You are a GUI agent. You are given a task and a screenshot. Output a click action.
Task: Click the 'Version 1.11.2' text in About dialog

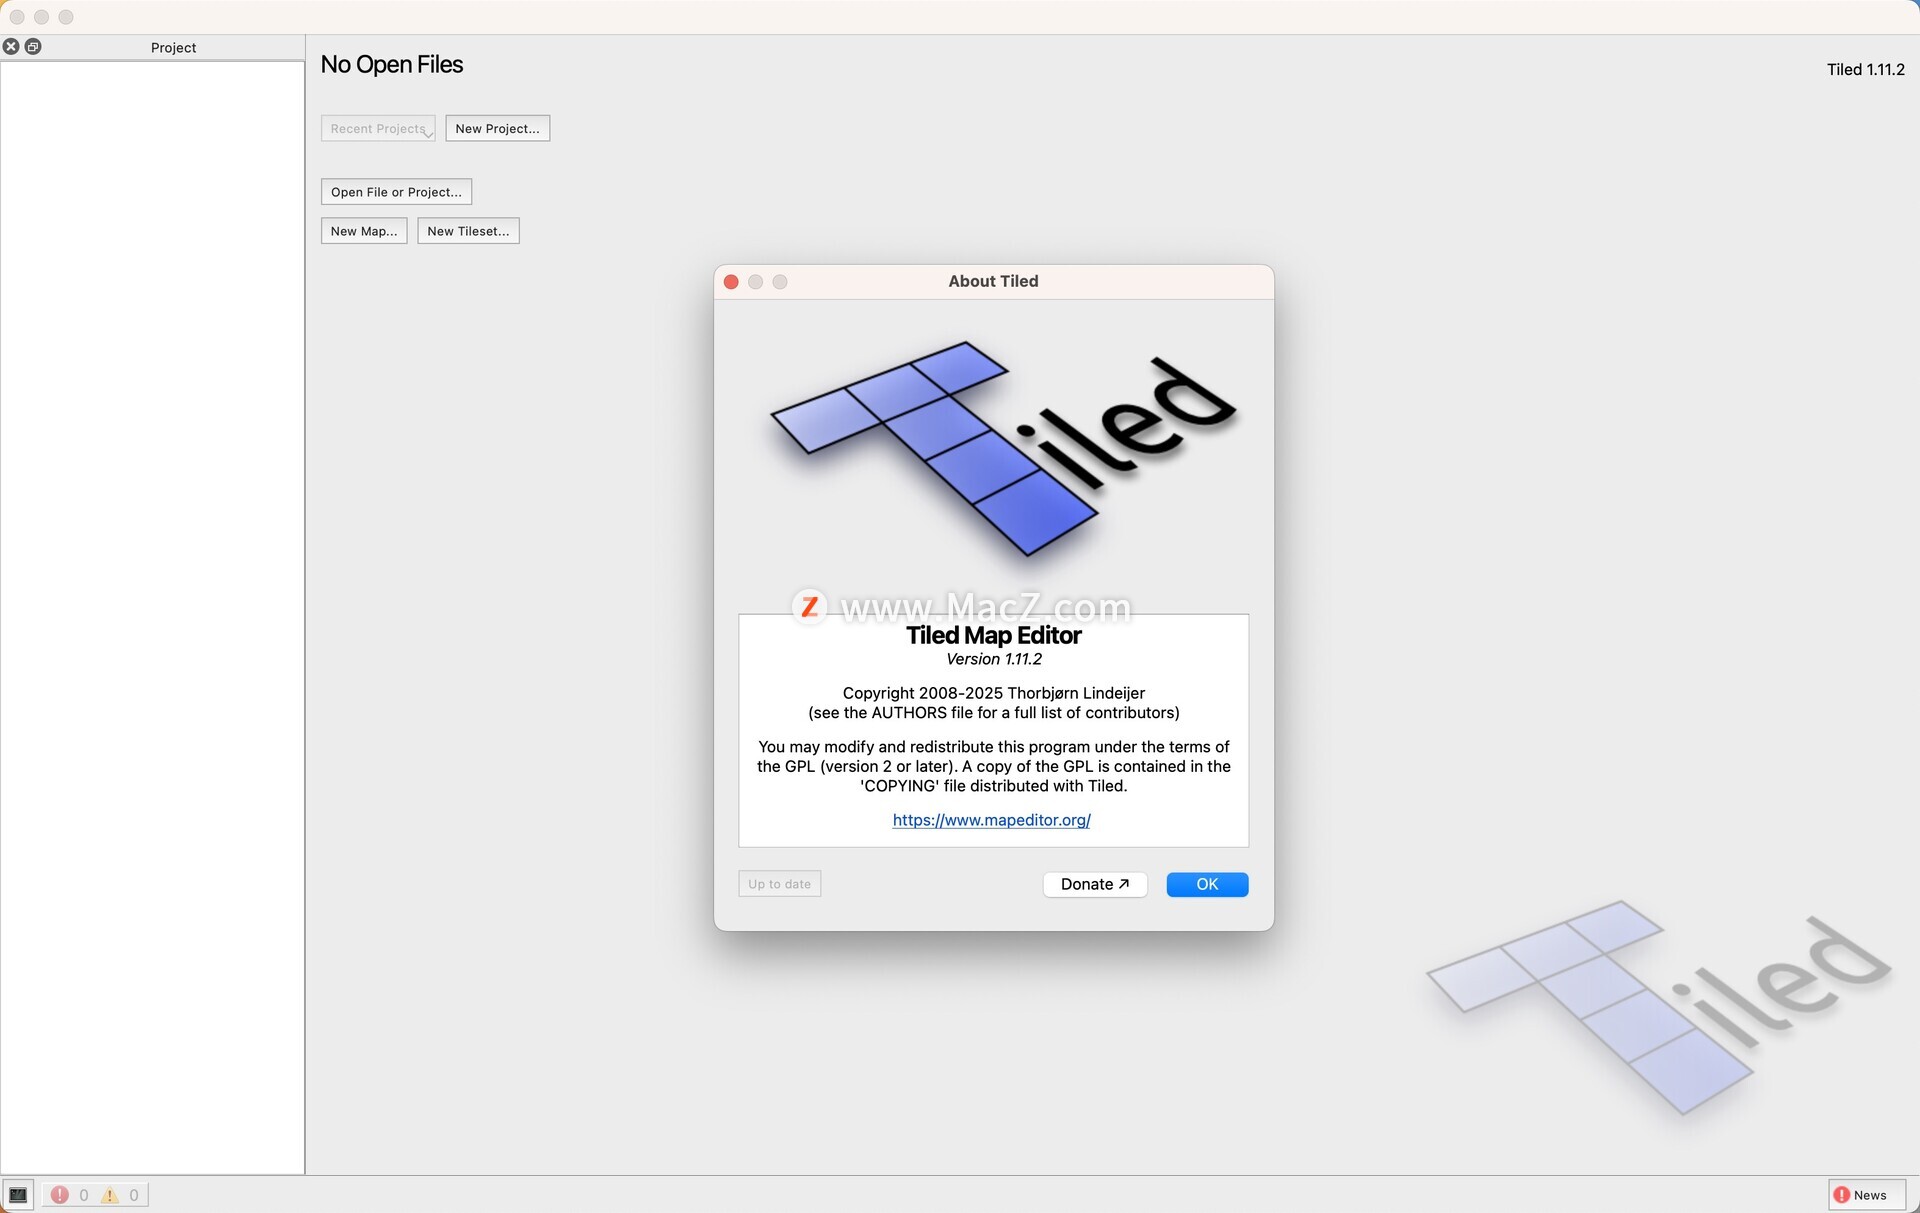point(994,659)
